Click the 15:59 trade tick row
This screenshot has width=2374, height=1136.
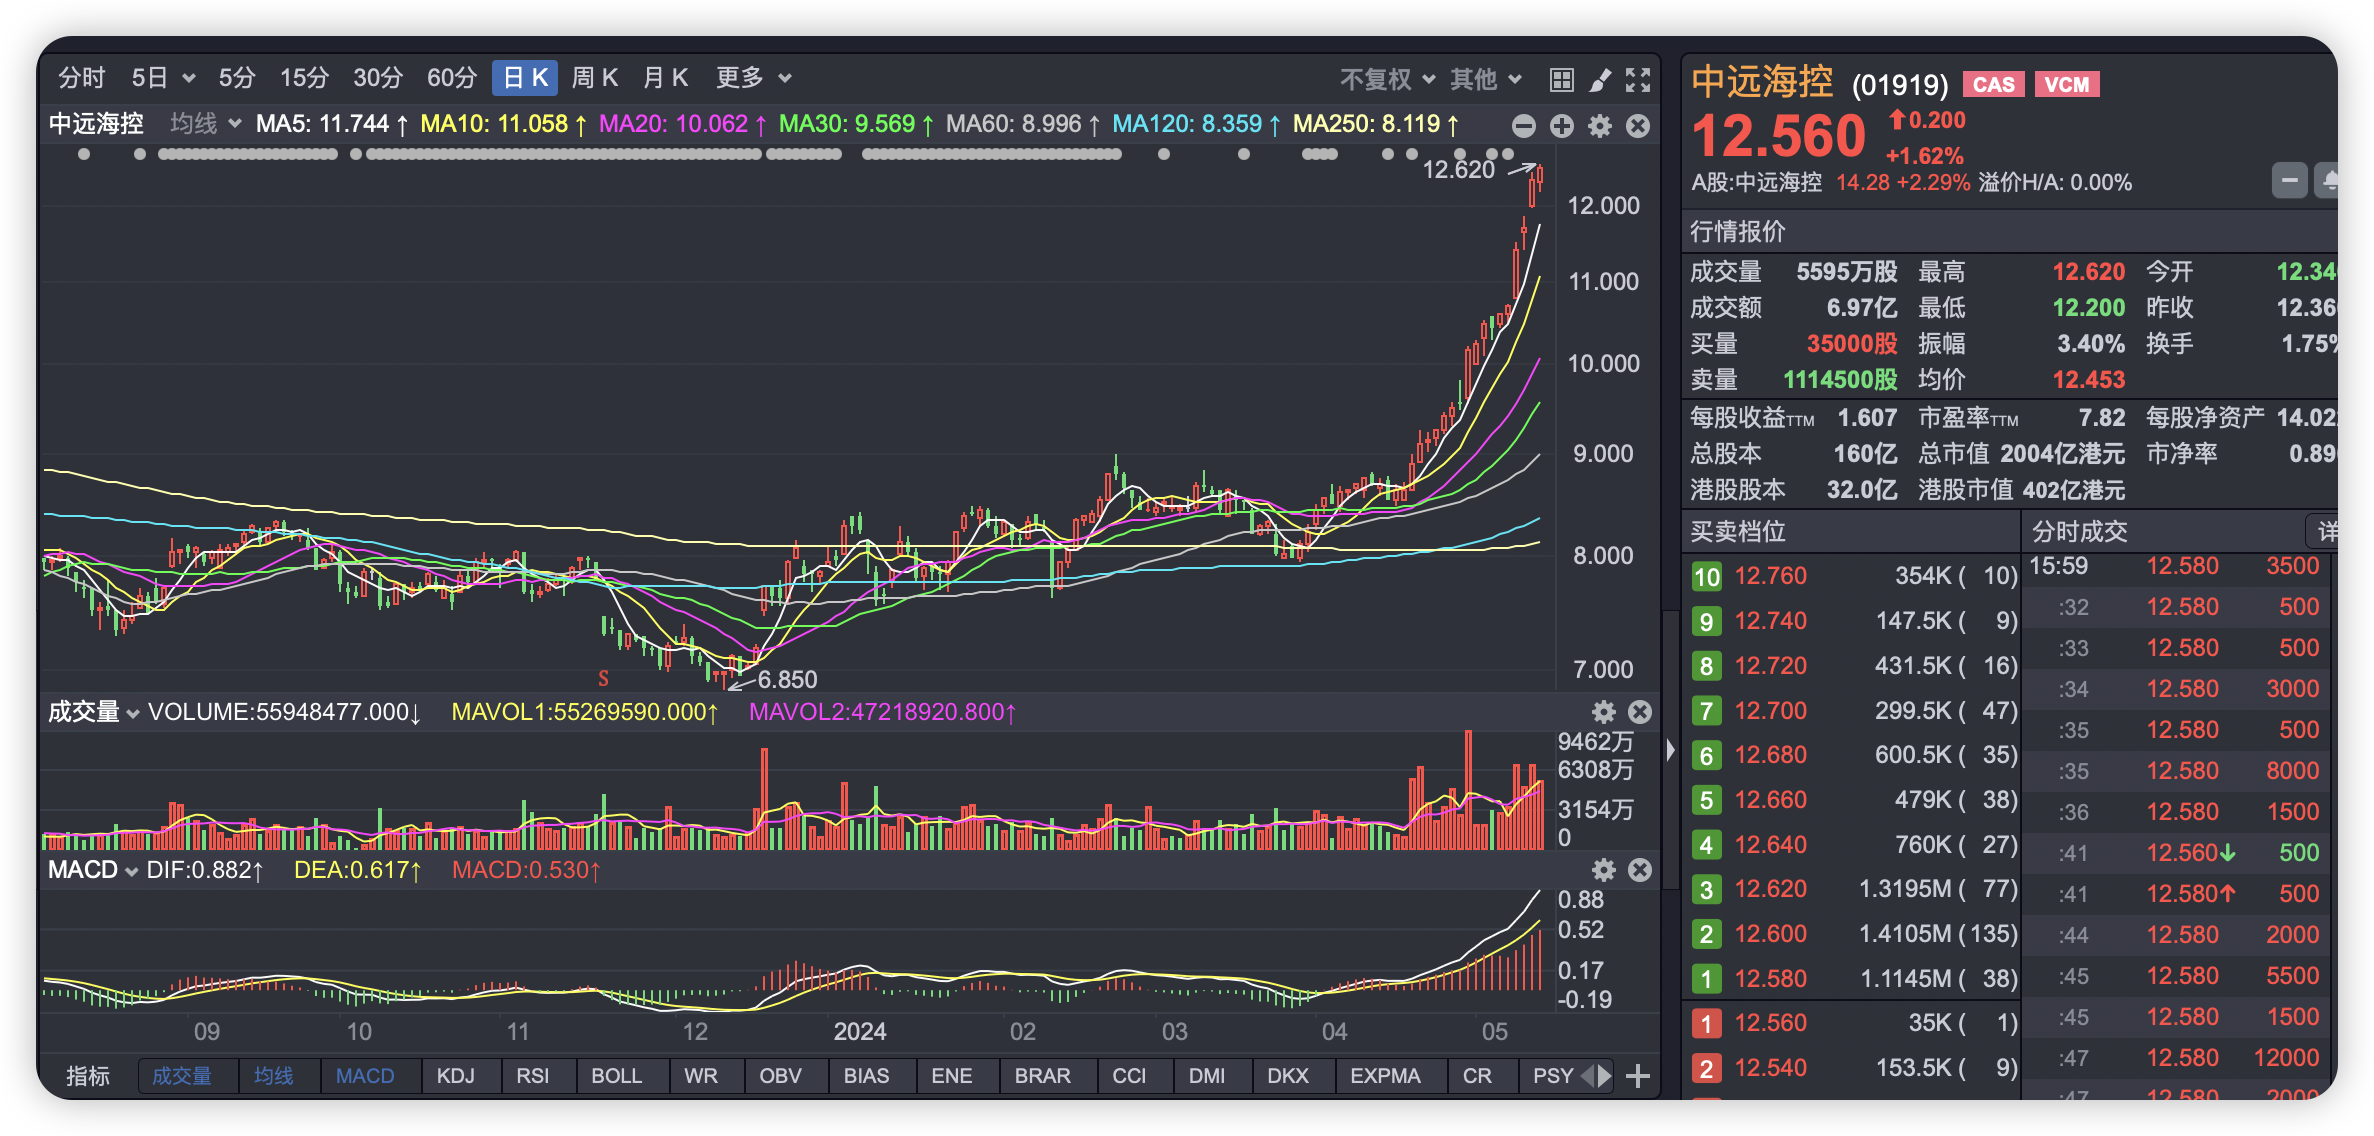[2177, 566]
